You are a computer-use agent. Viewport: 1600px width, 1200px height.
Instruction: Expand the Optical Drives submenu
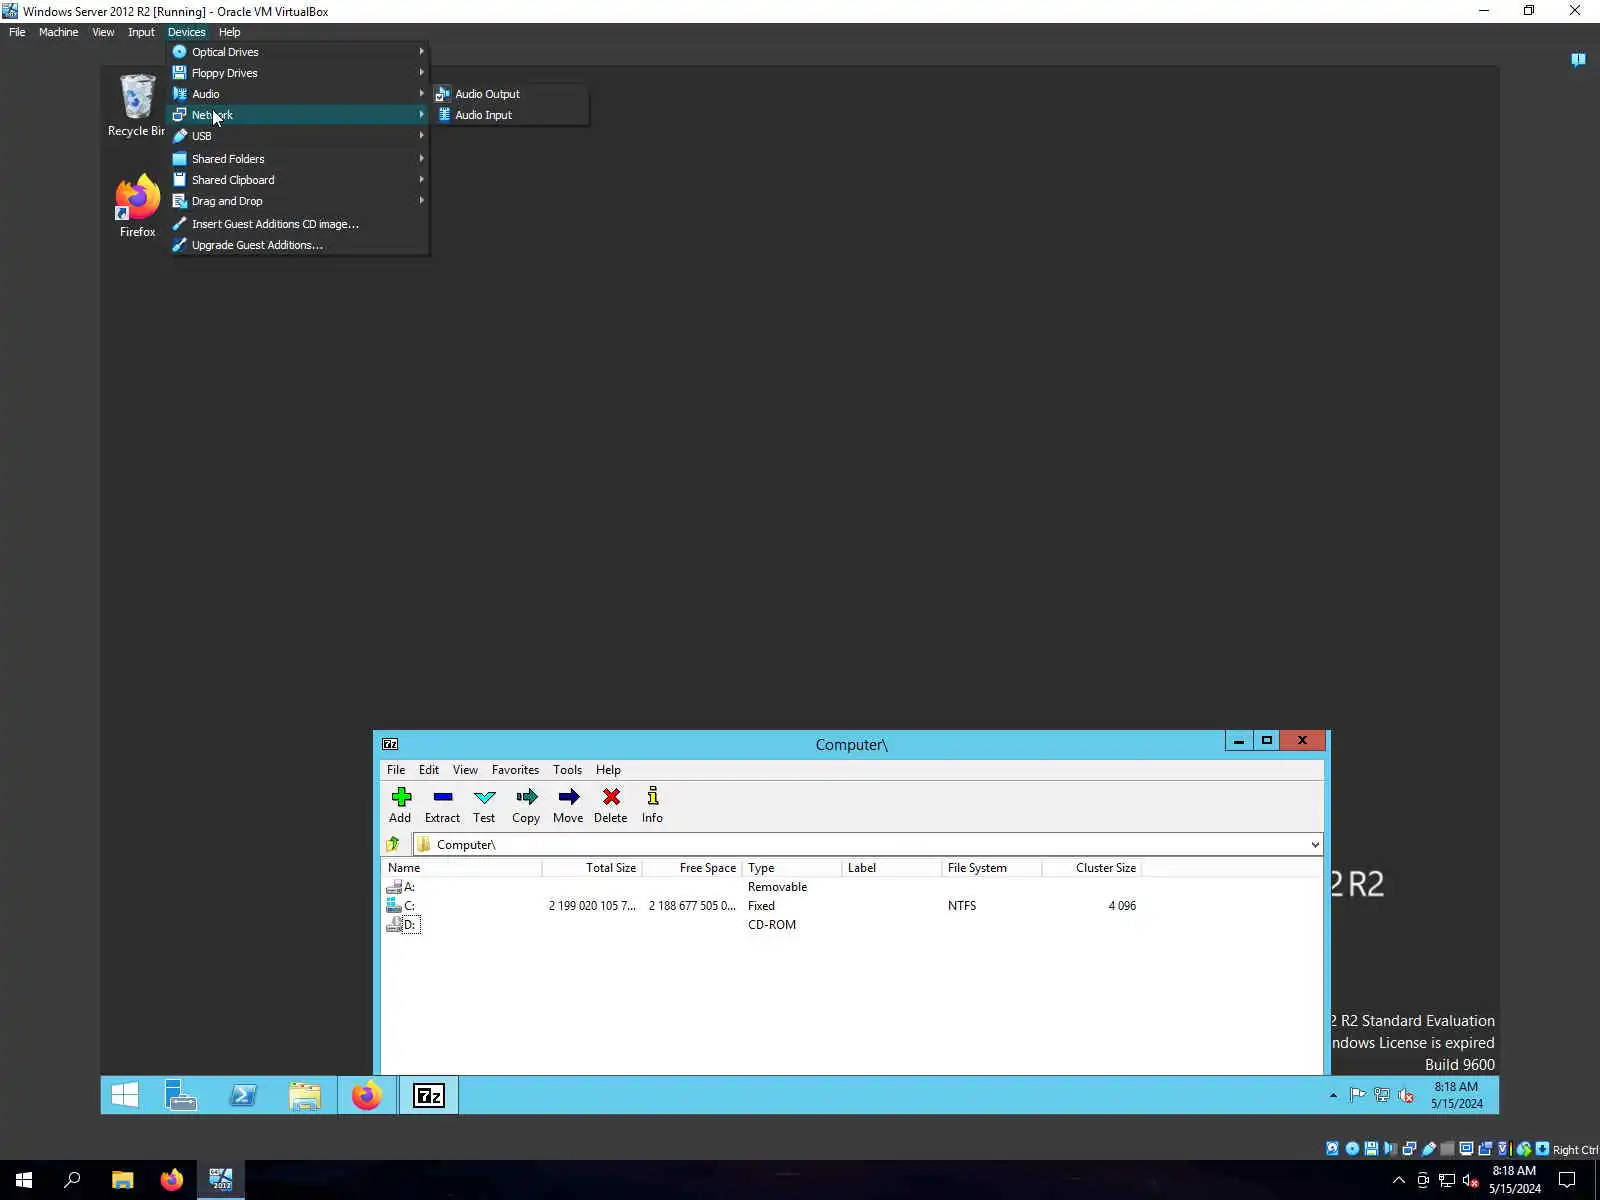click(298, 52)
